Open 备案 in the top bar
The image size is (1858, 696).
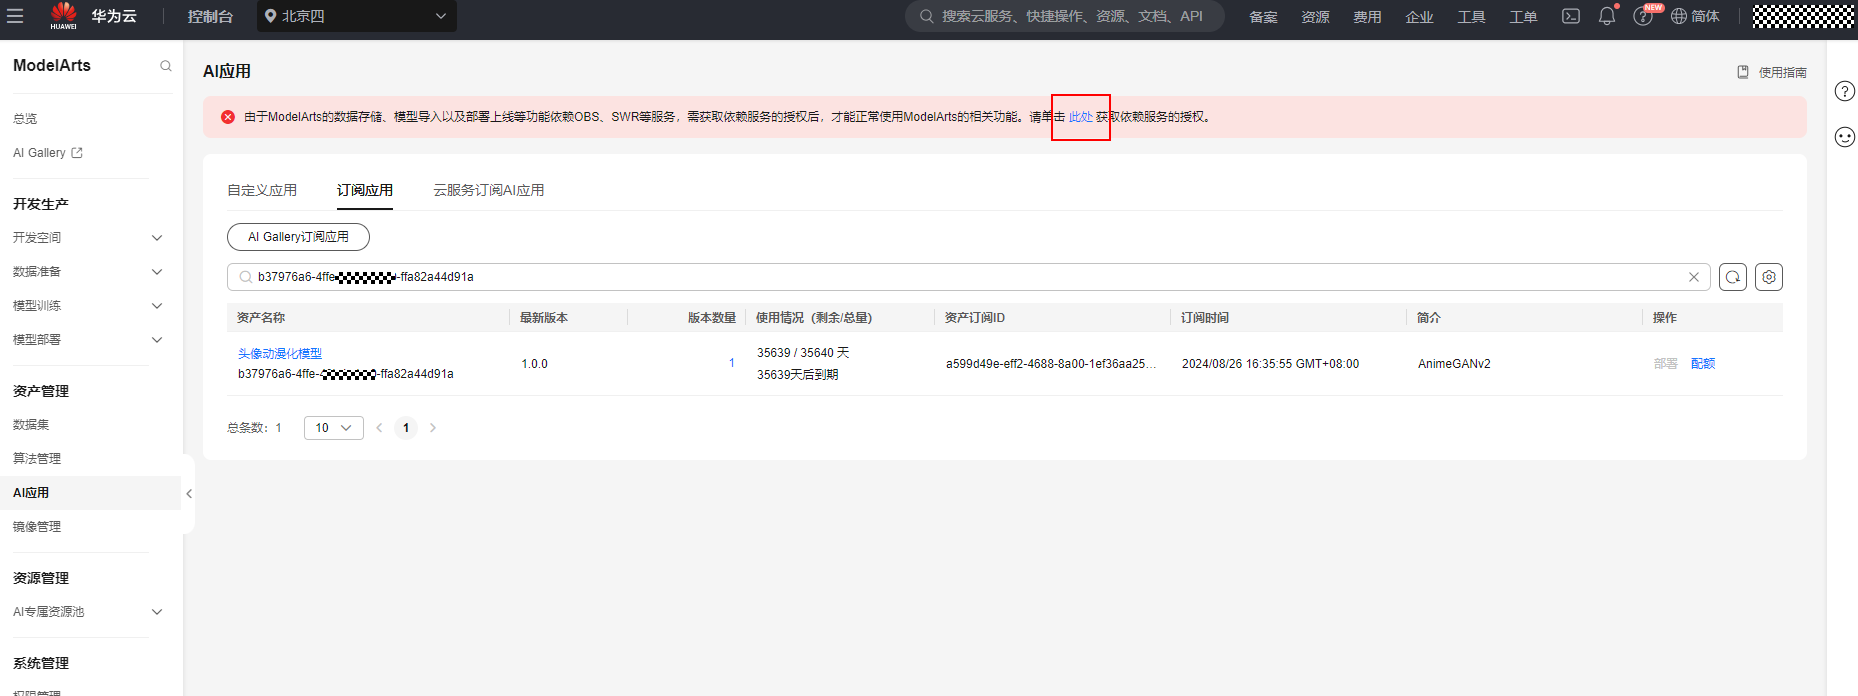click(1263, 17)
